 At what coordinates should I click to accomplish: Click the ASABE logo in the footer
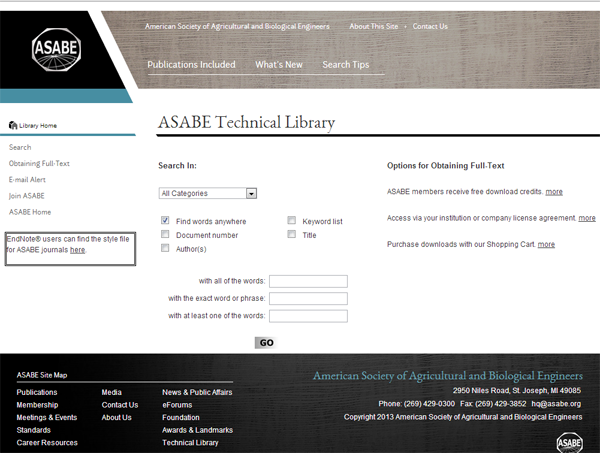pos(569,443)
